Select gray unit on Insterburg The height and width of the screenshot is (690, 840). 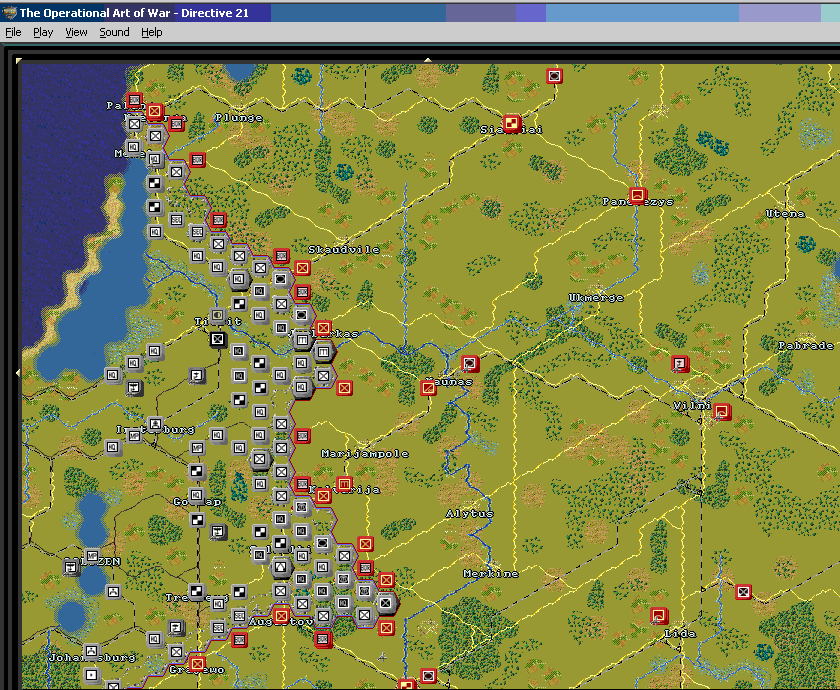pyautogui.click(x=155, y=424)
